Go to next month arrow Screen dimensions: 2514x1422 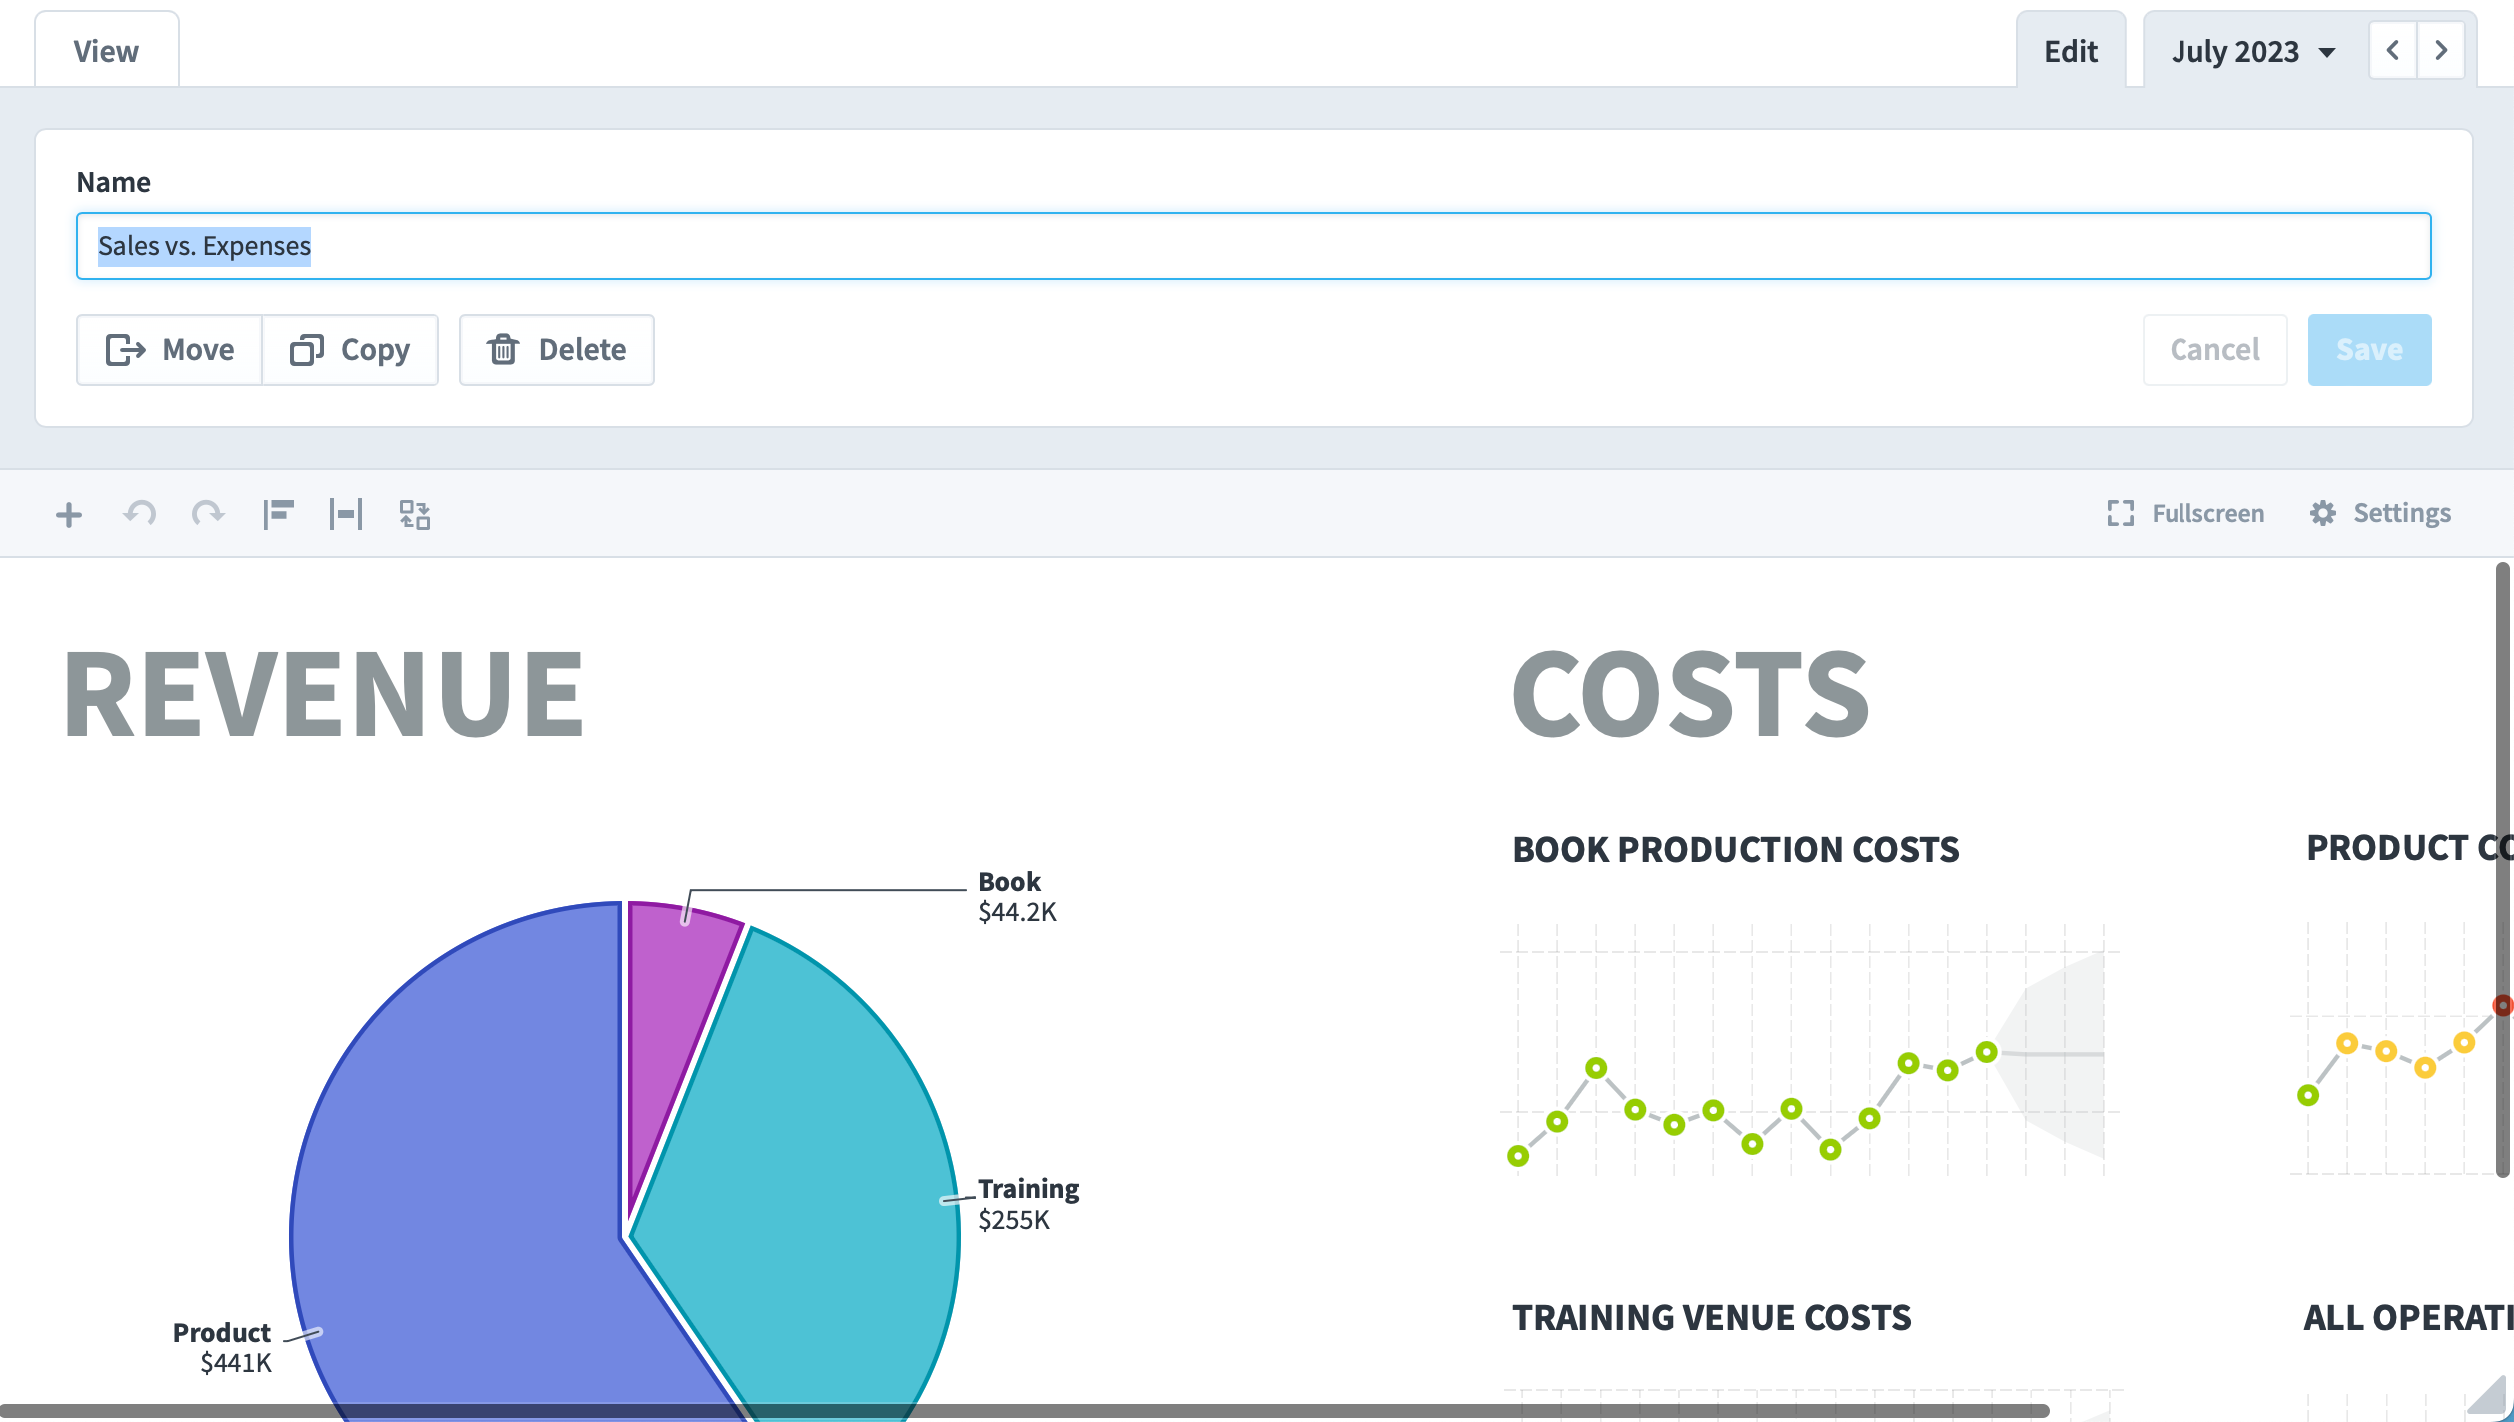pos(2441,50)
